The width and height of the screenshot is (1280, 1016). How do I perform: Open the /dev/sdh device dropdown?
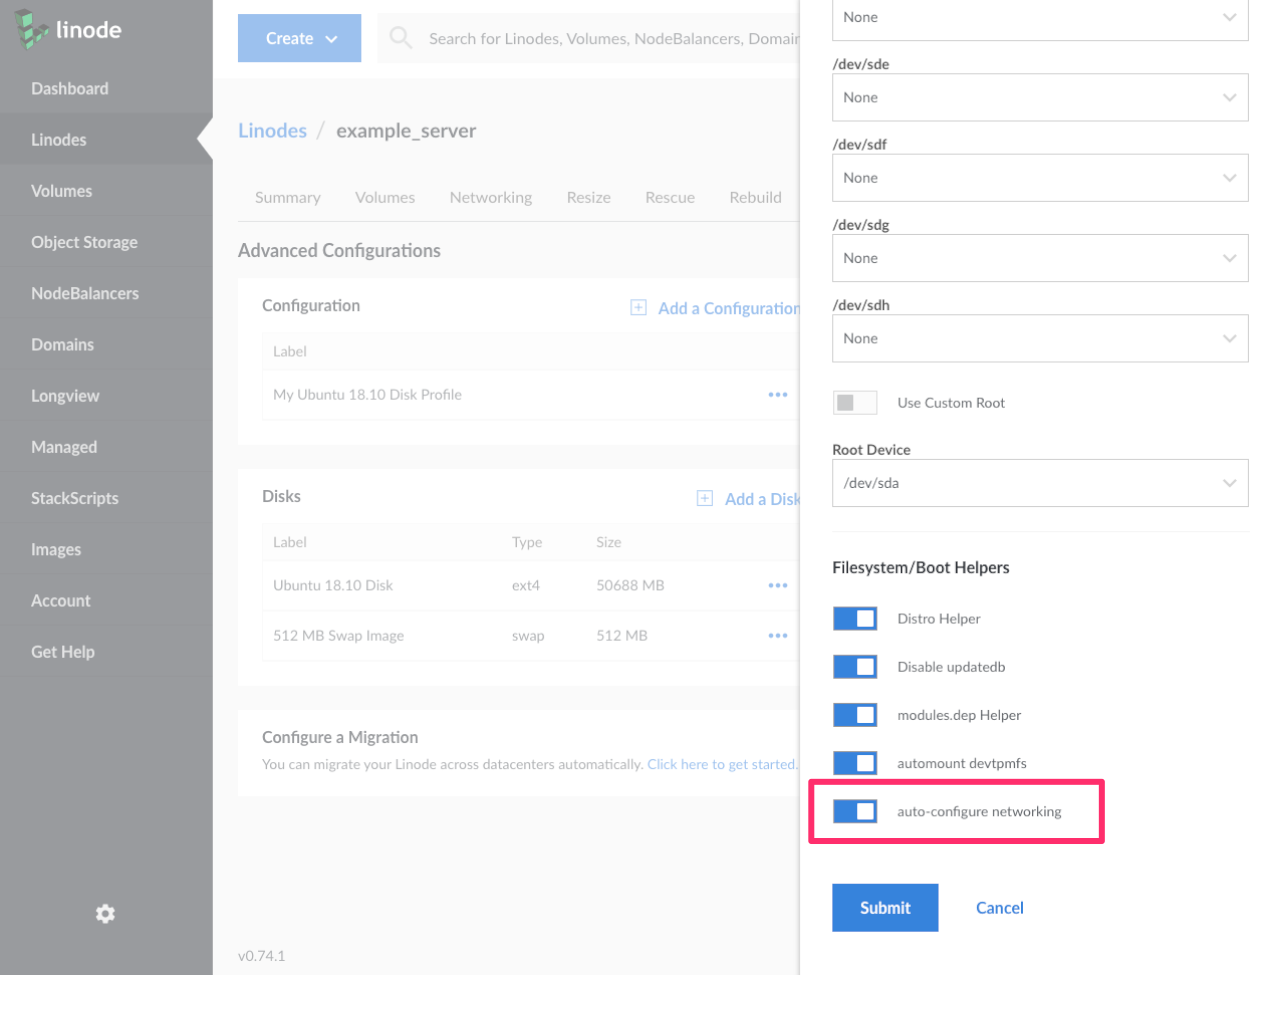click(1039, 339)
